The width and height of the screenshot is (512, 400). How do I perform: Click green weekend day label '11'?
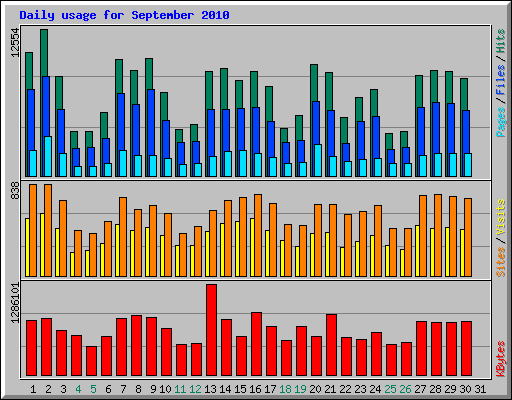click(x=180, y=389)
